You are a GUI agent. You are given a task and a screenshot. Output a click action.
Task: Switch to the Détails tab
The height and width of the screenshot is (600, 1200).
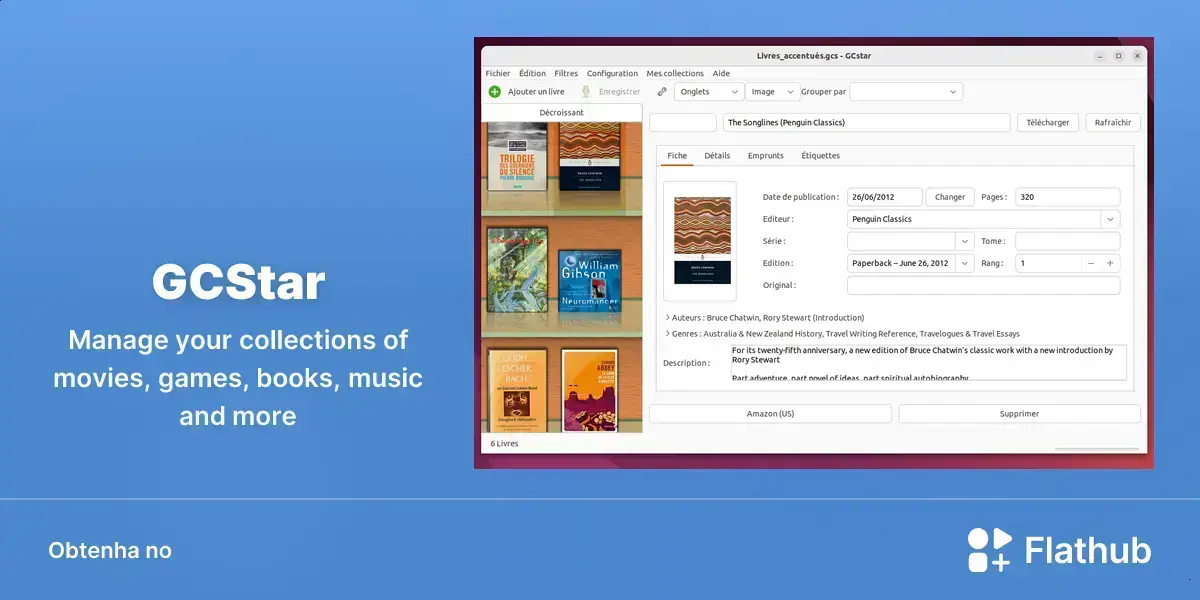click(717, 156)
